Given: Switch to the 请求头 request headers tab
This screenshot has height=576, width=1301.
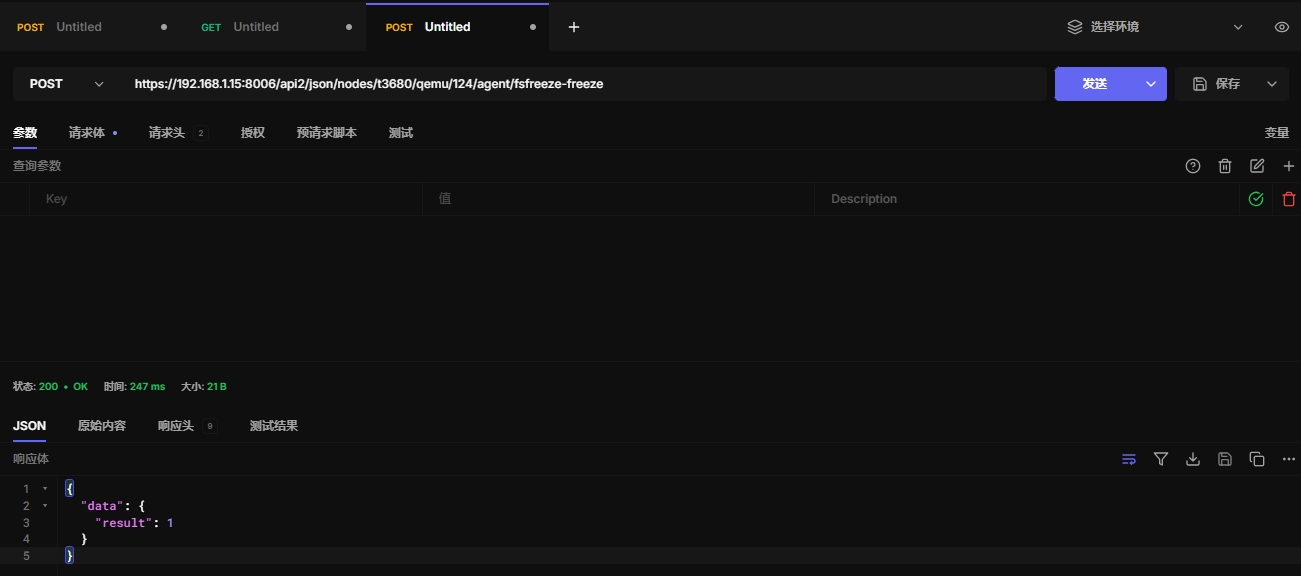Looking at the screenshot, I should pyautogui.click(x=167, y=133).
